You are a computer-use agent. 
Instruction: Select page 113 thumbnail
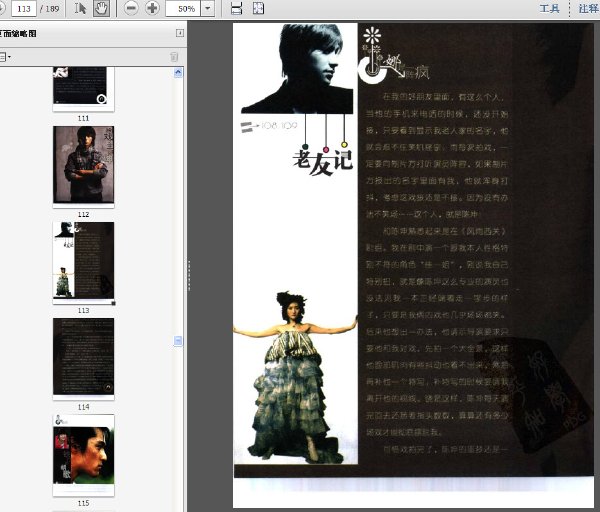tap(83, 261)
